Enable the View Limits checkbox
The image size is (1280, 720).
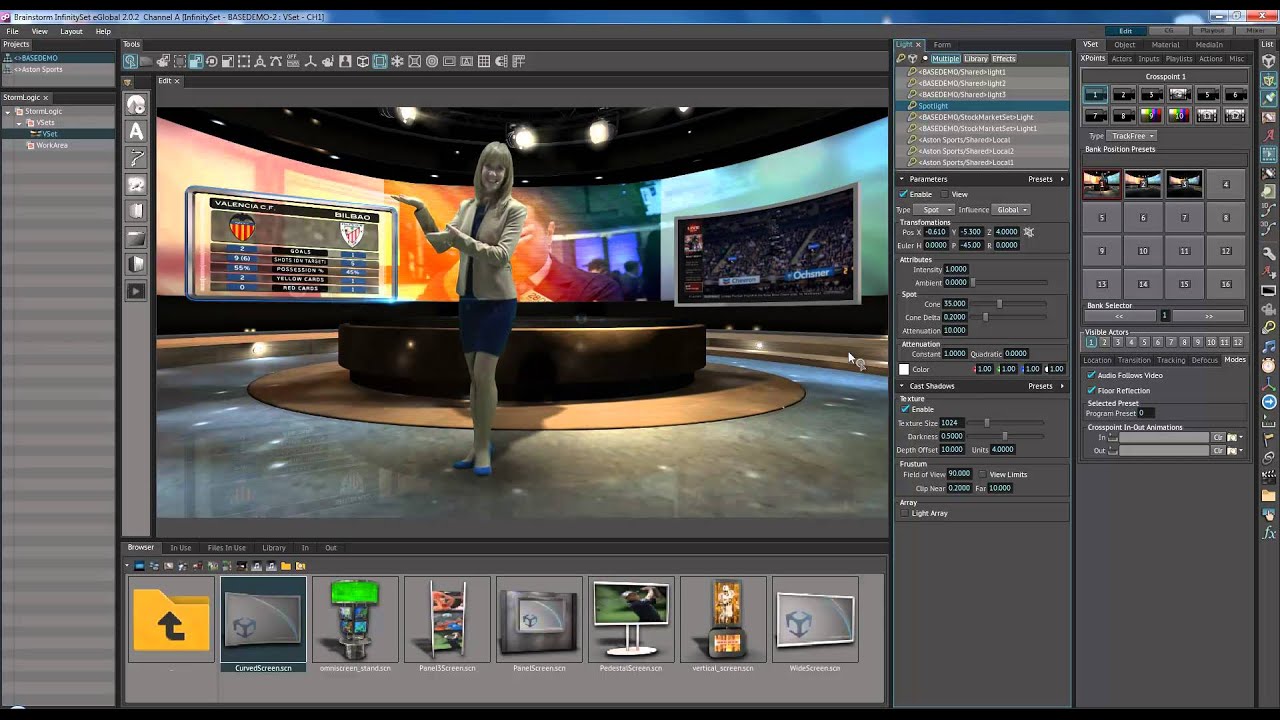pos(982,474)
